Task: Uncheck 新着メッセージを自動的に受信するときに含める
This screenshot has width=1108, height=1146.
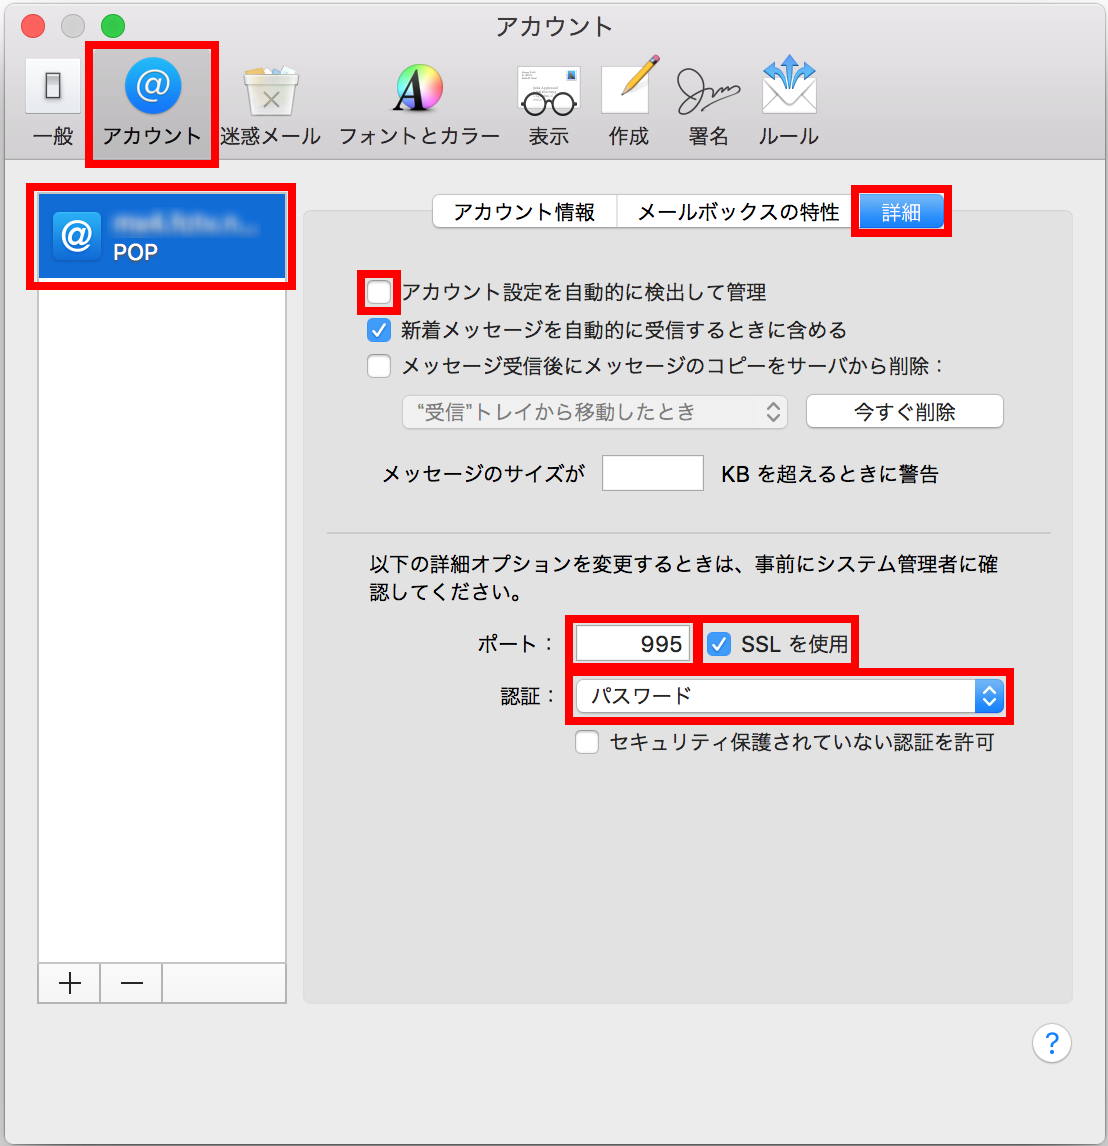Action: coord(379,330)
